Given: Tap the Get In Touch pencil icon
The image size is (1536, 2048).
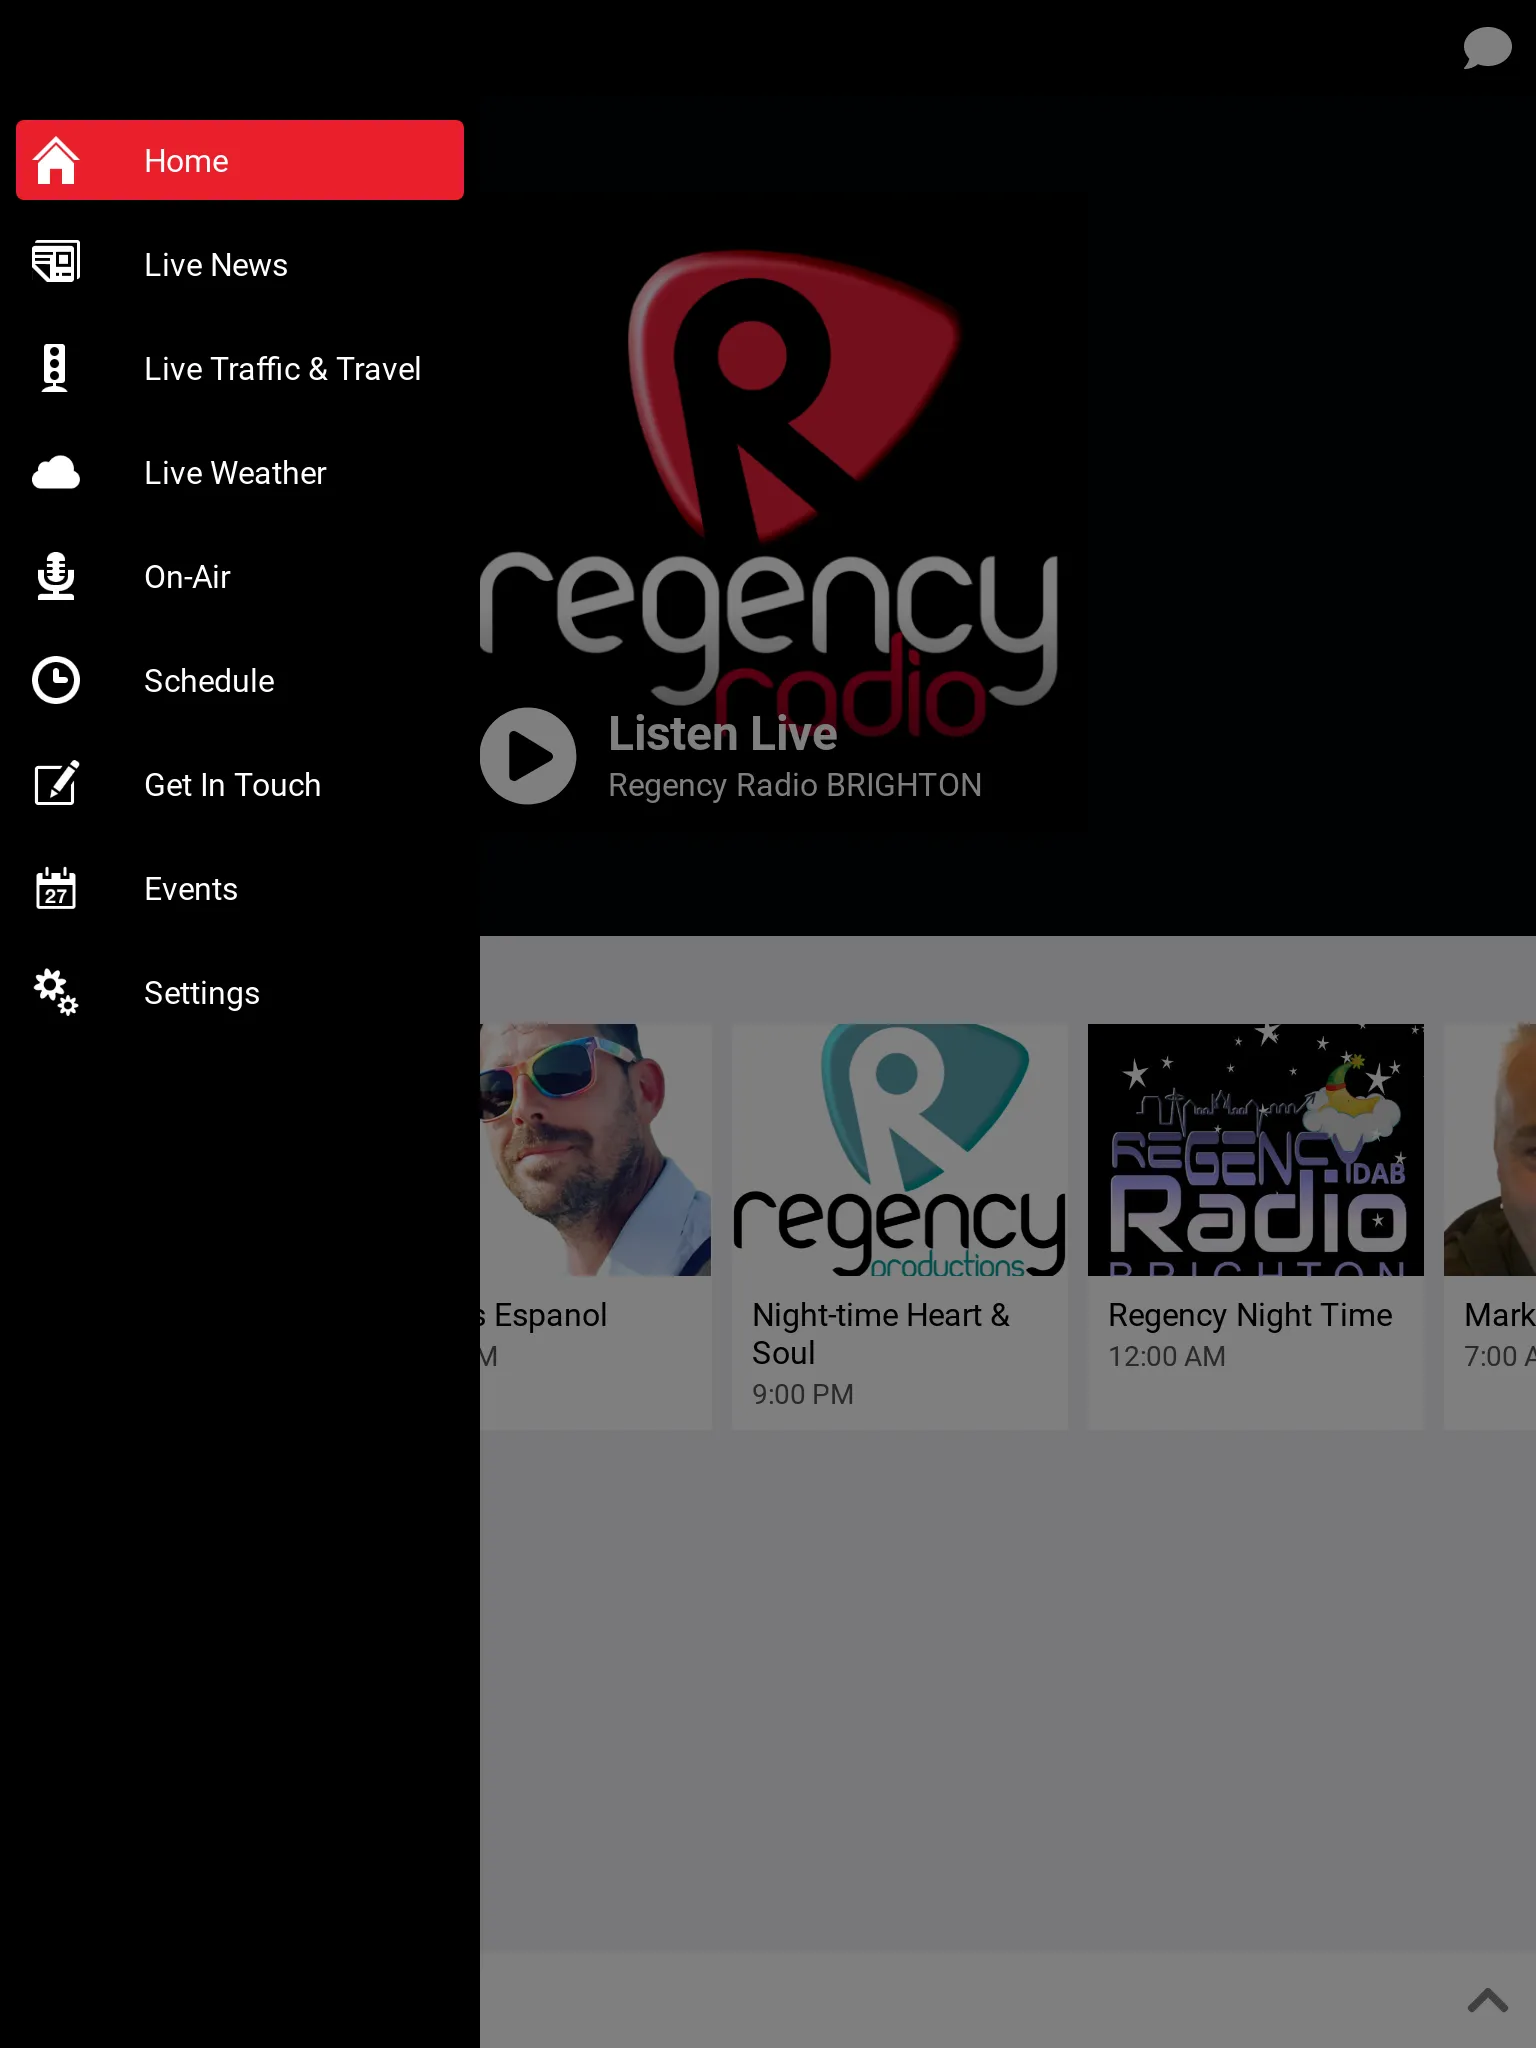Looking at the screenshot, I should (56, 783).
